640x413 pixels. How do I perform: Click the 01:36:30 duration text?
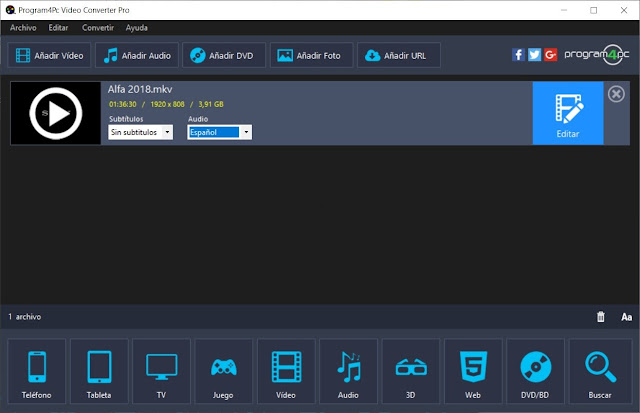122,104
